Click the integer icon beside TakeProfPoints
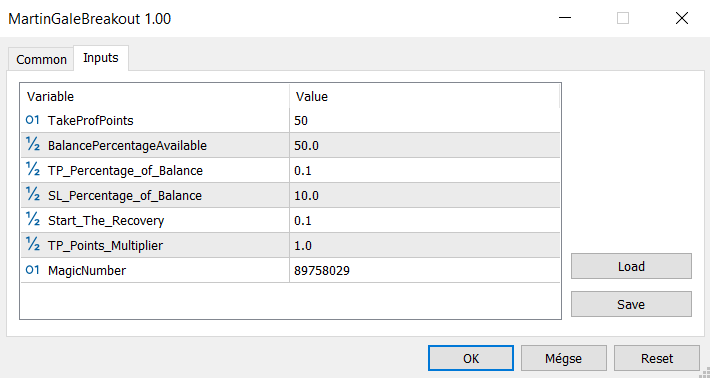This screenshot has height=378, width=710. 33,120
